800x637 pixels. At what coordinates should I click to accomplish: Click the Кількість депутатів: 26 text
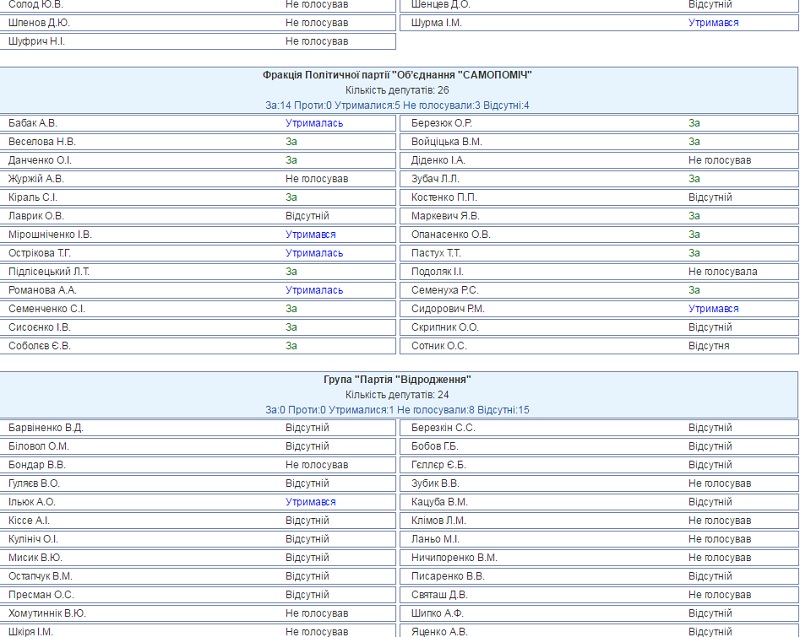coord(397,90)
